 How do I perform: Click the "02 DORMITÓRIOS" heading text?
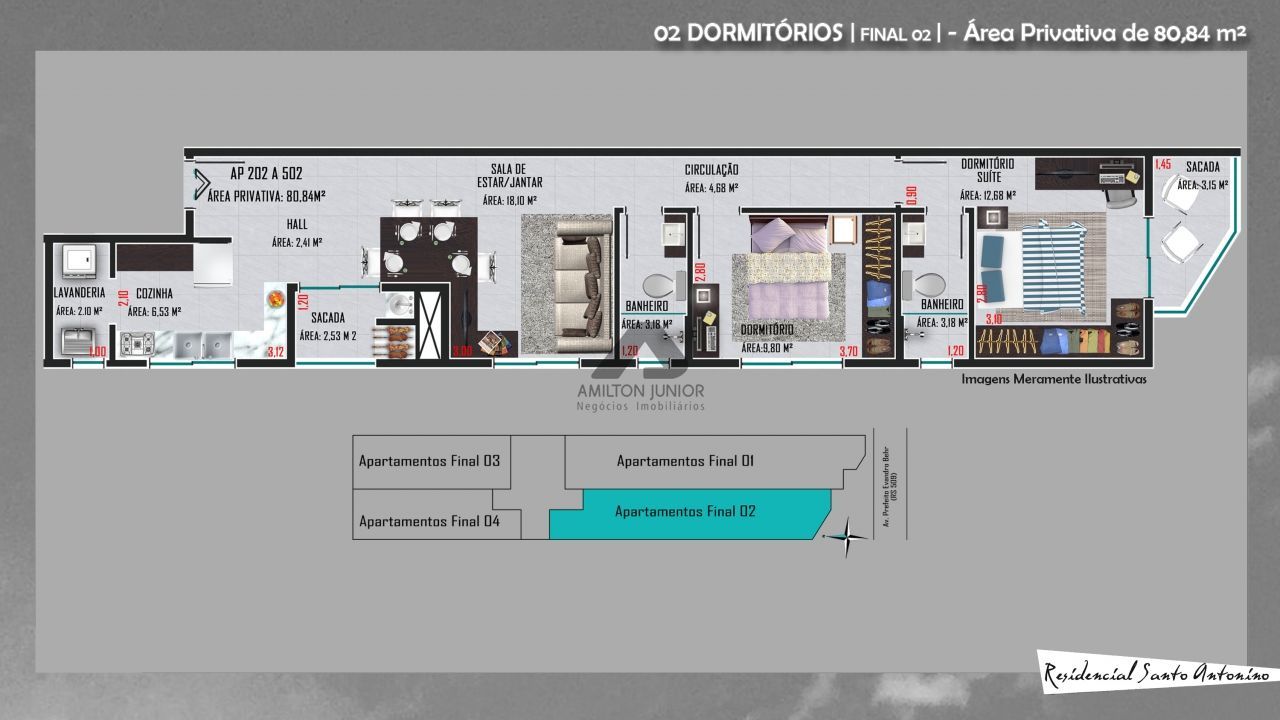coord(748,33)
